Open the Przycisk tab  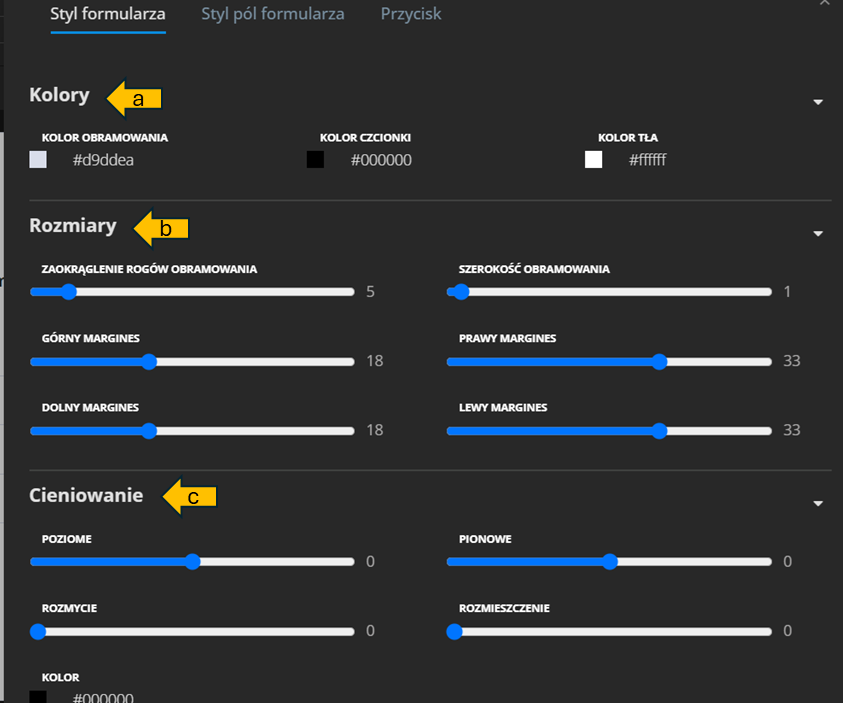pos(411,14)
